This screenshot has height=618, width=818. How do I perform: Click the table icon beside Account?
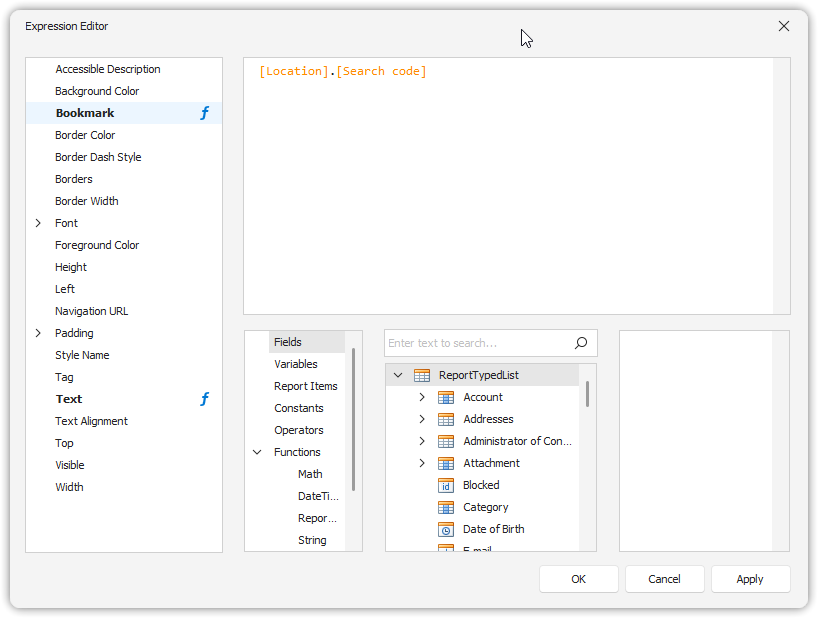[445, 397]
